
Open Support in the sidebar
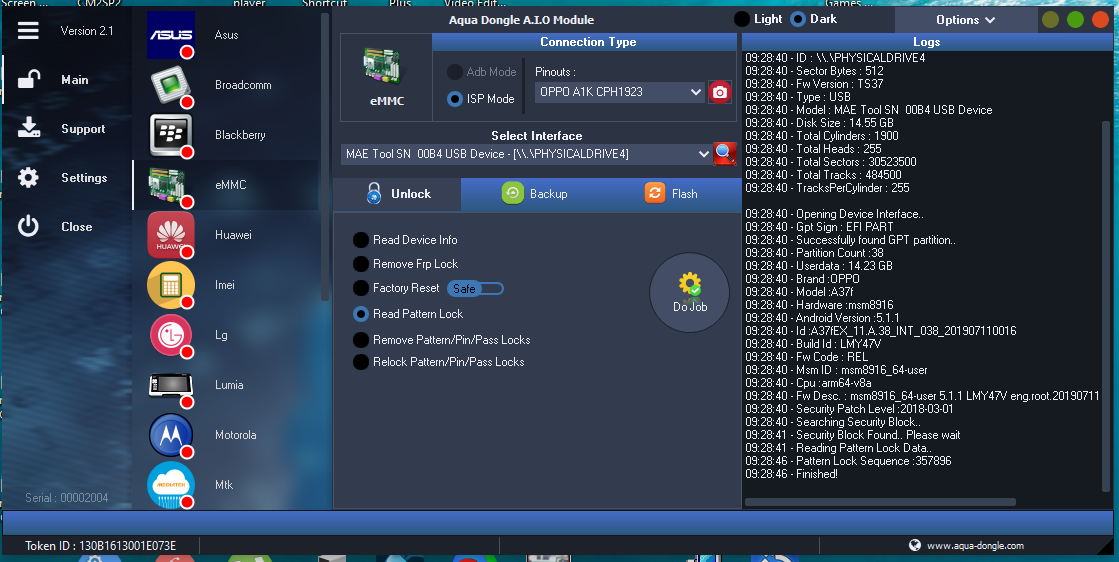tap(83, 129)
